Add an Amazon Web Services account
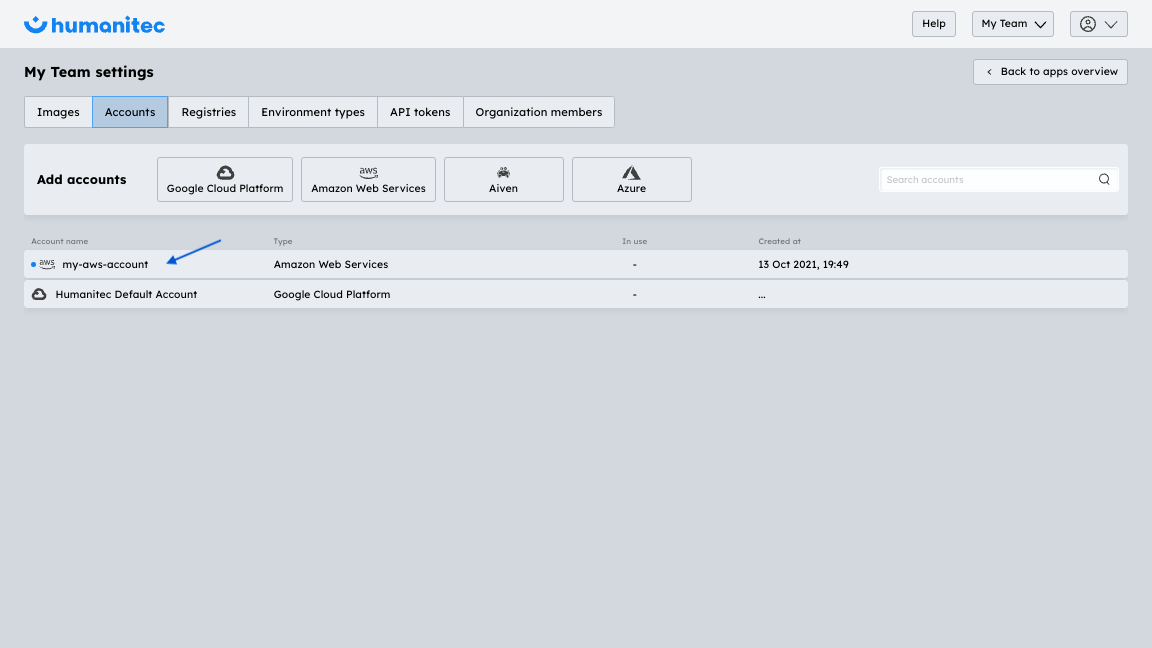The height and width of the screenshot is (648, 1152). click(368, 179)
